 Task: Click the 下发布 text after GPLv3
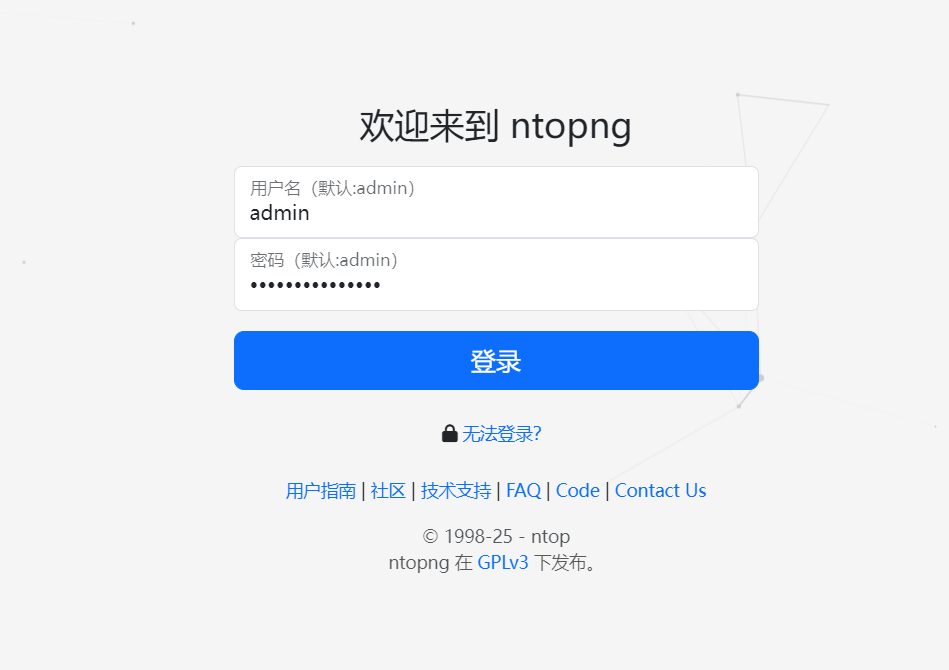(x=565, y=563)
